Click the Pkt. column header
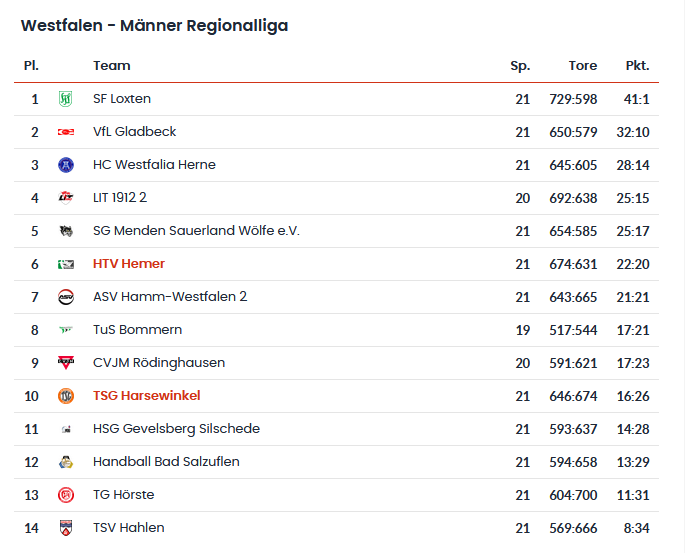The width and height of the screenshot is (685, 553). 637,66
